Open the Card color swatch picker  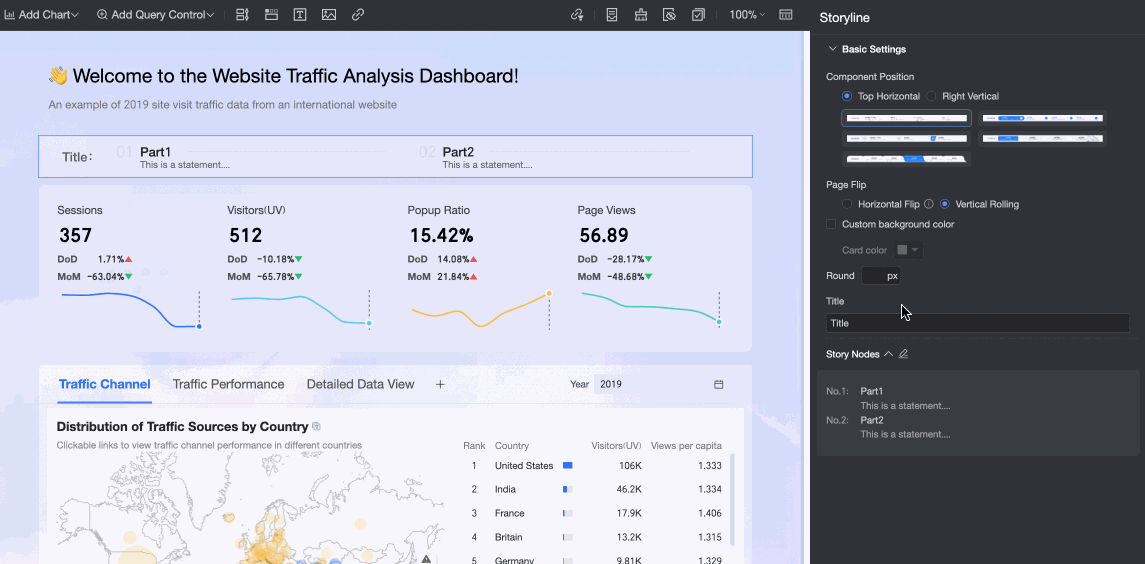tap(908, 250)
